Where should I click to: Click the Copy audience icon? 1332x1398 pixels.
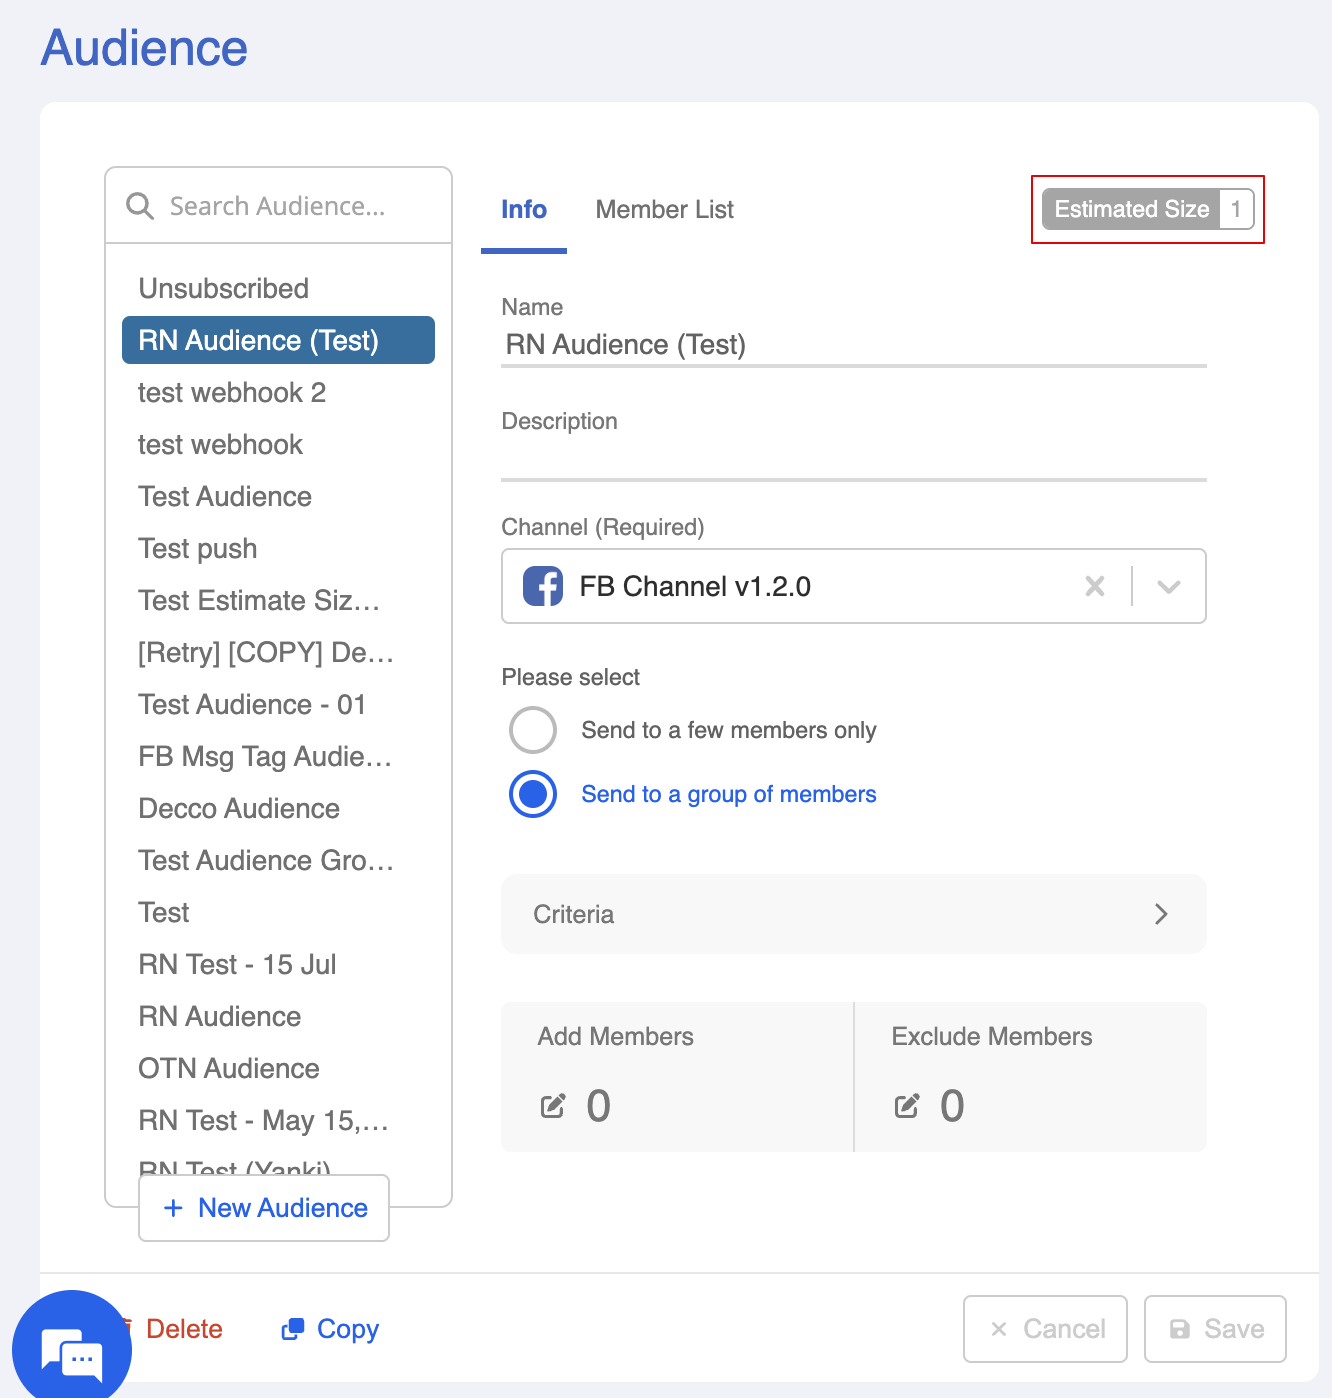292,1329
